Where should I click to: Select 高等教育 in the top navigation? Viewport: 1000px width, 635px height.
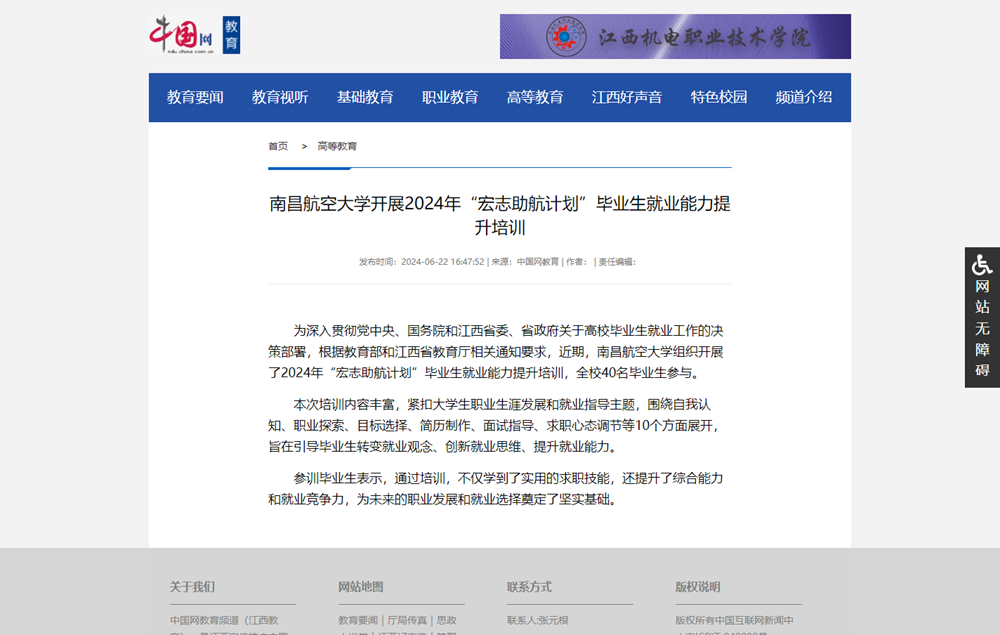pos(534,97)
